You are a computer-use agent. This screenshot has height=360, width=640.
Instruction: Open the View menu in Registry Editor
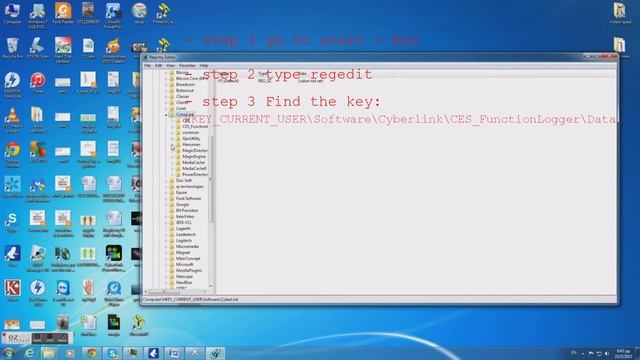(170, 65)
